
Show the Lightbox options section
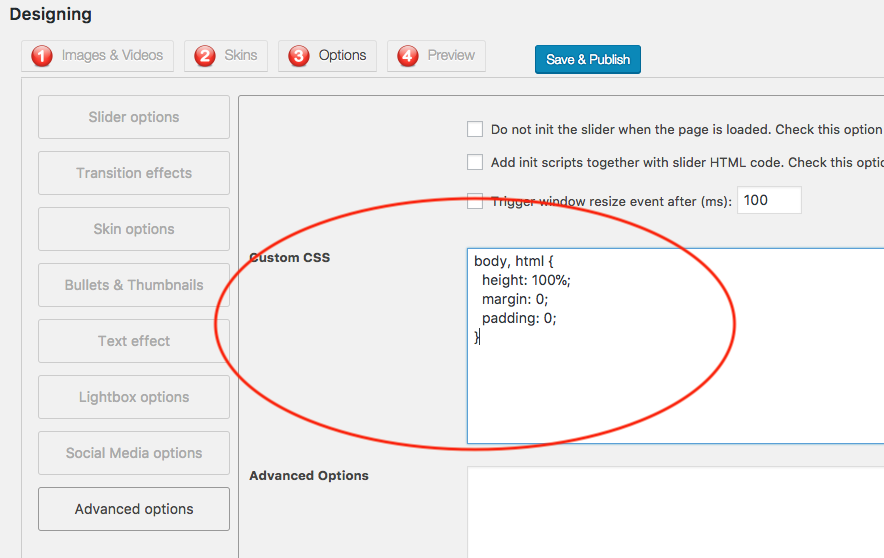tap(134, 397)
